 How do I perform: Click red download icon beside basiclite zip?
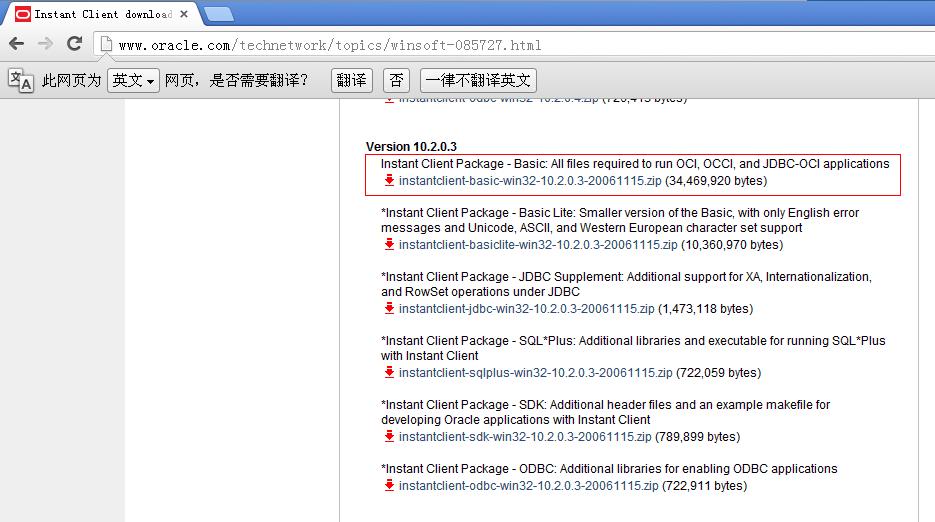[389, 244]
